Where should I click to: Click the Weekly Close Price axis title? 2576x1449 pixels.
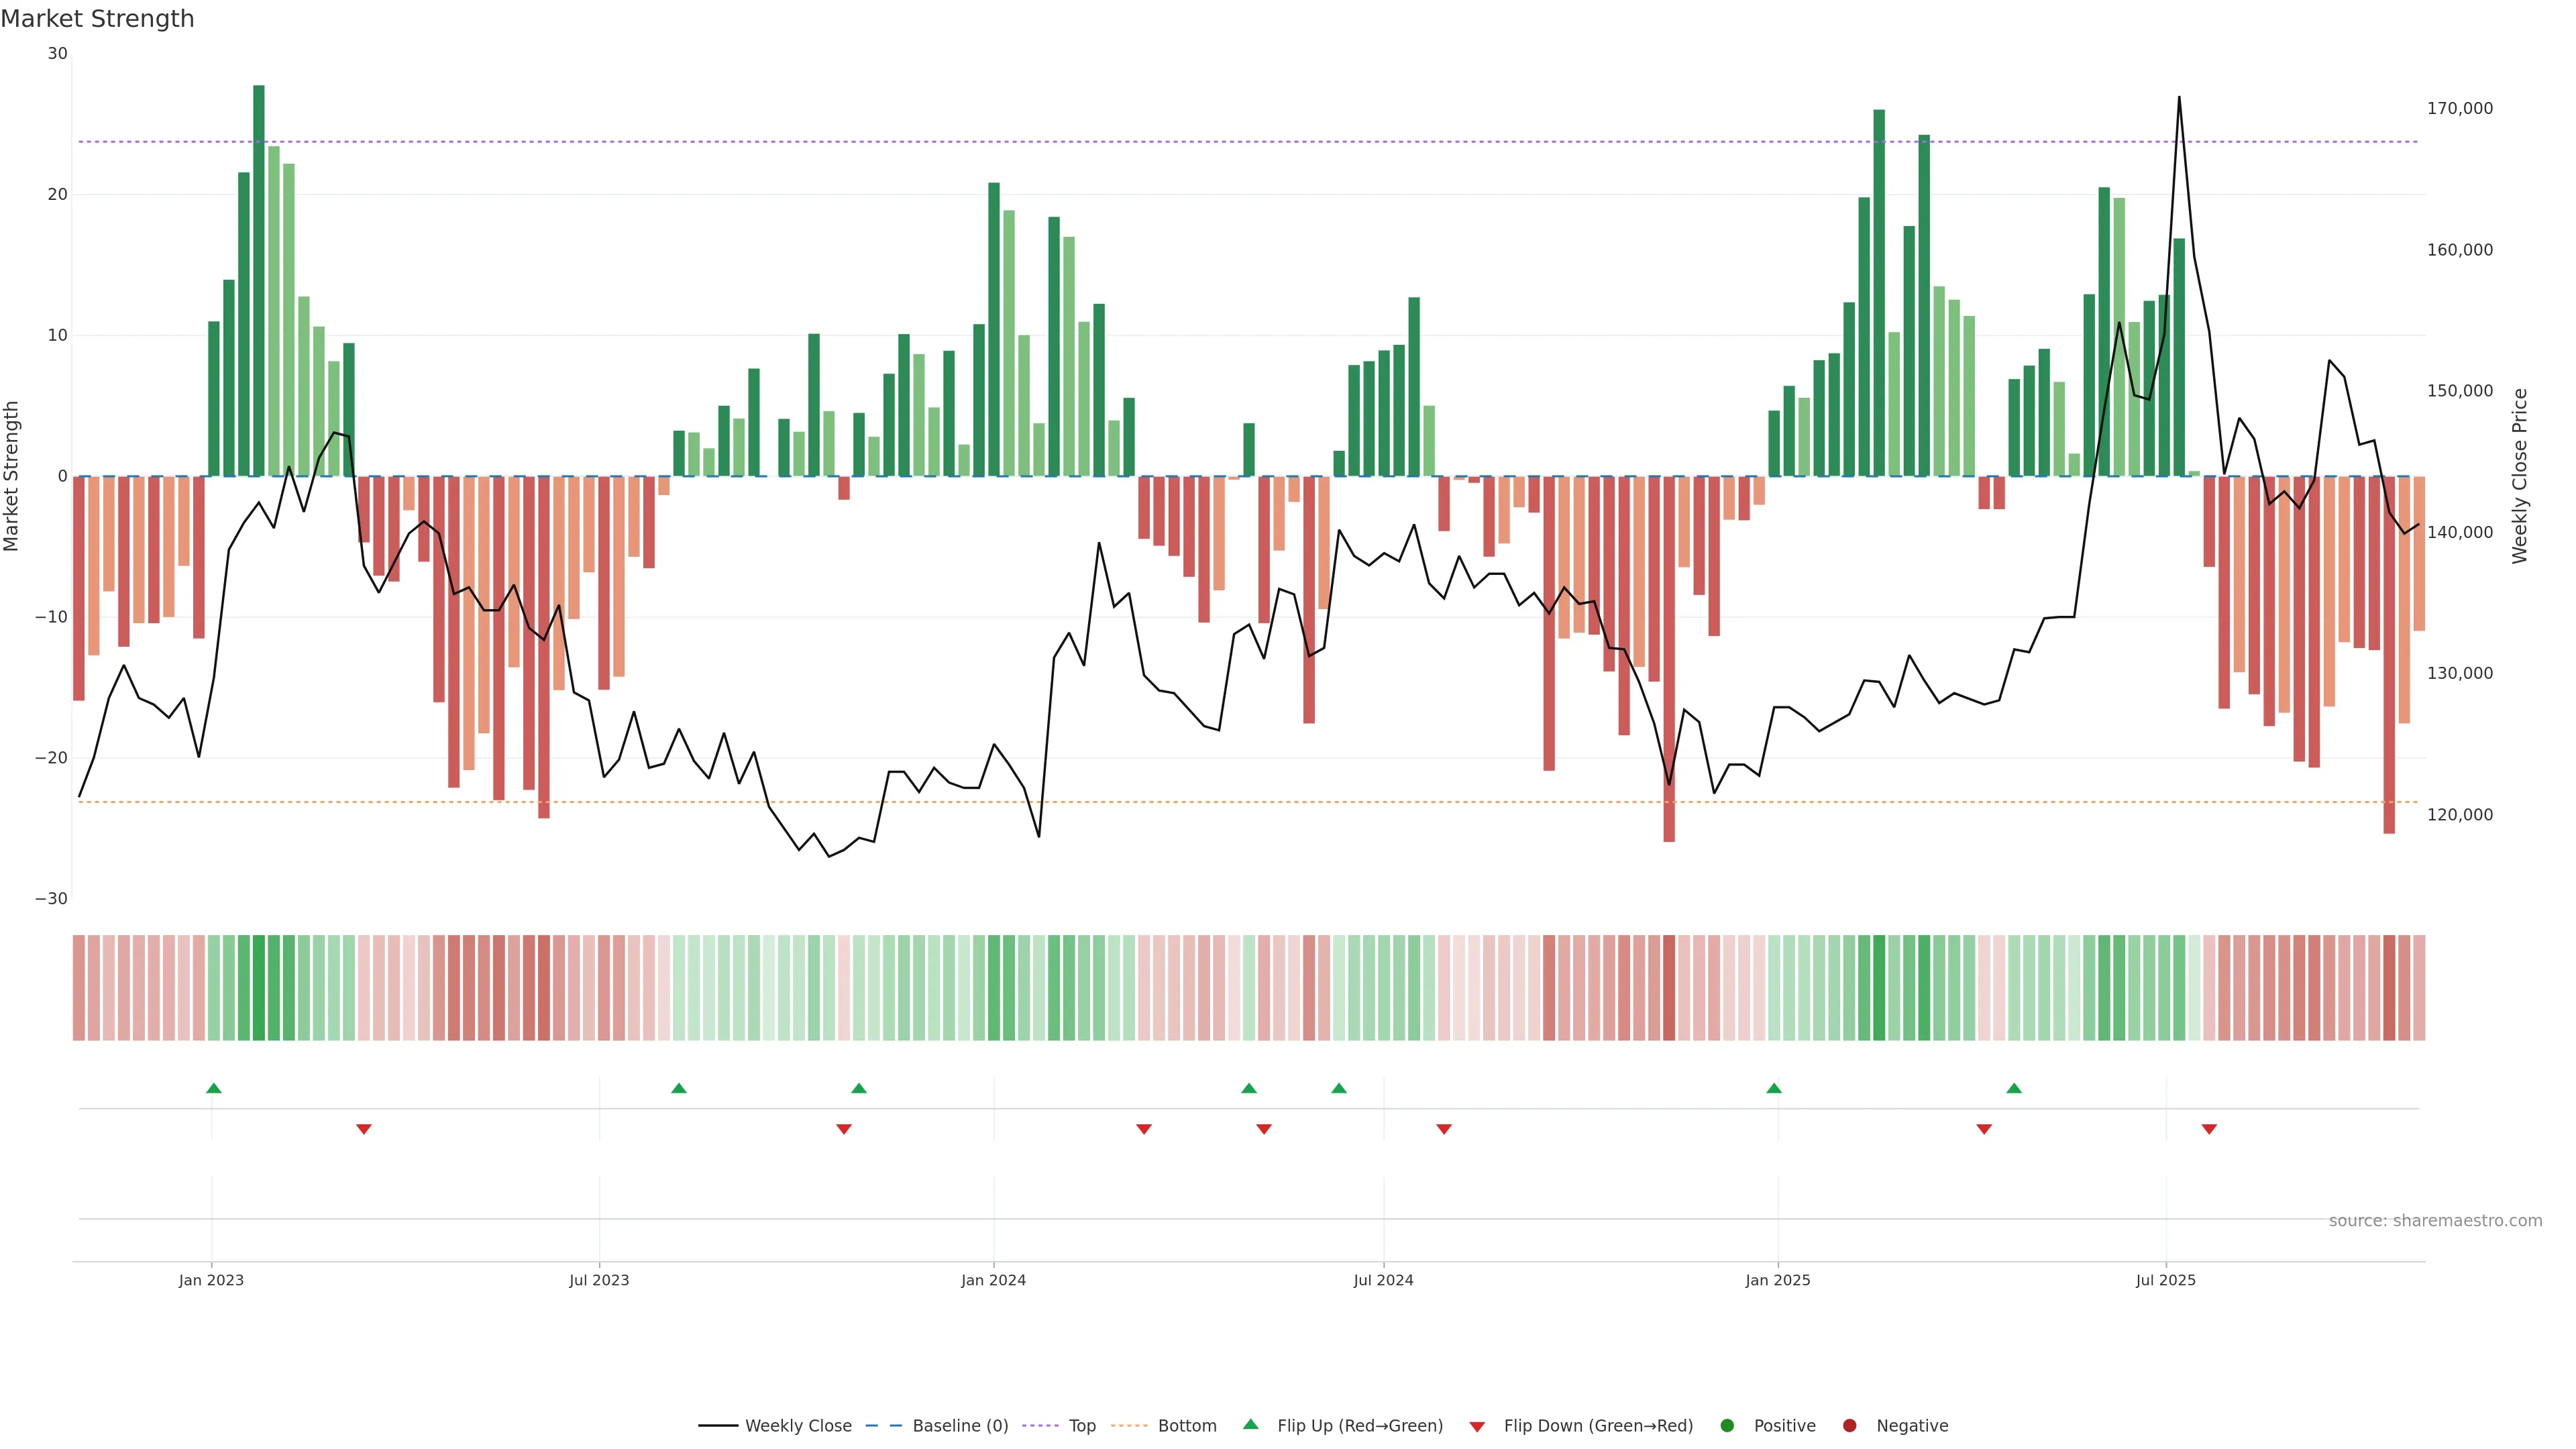click(2519, 476)
